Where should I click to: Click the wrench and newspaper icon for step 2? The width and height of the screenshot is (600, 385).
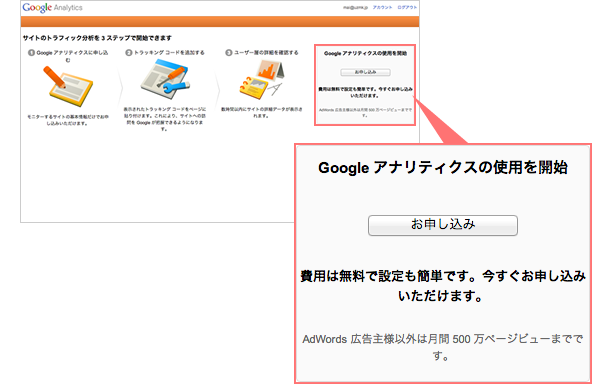(165, 80)
